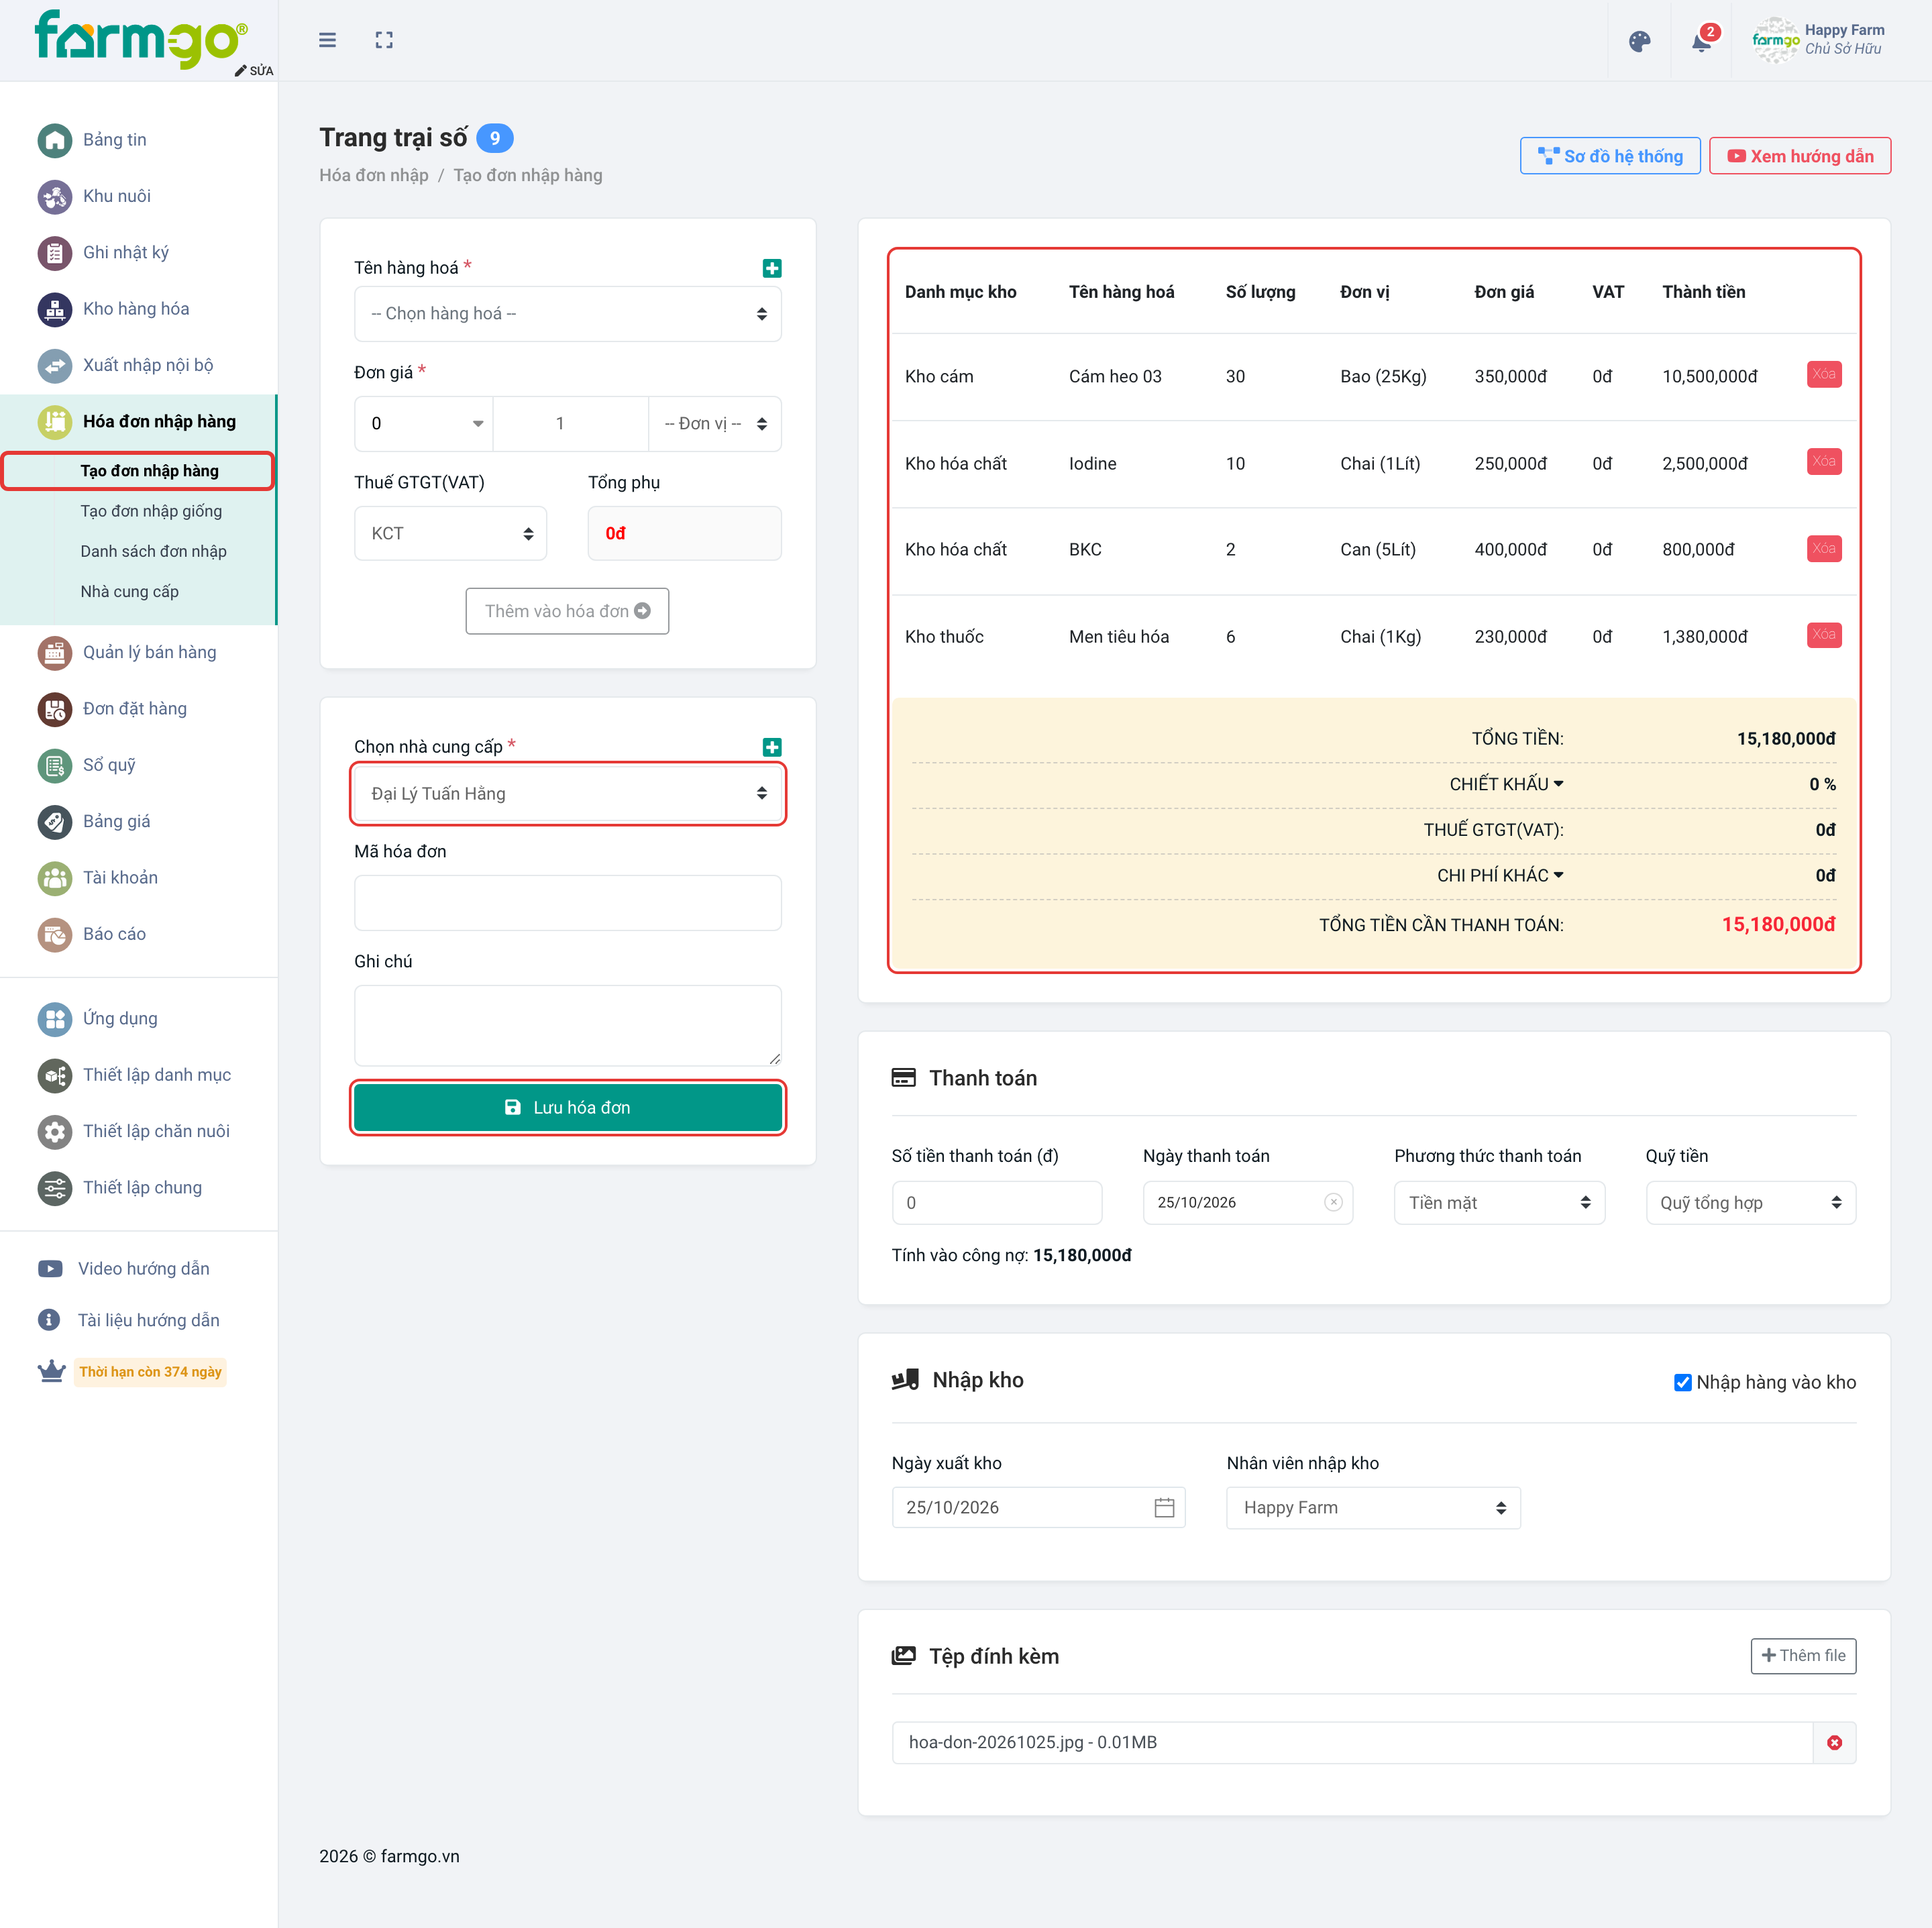Open Danh sách đơn nhập submenu

point(153,551)
